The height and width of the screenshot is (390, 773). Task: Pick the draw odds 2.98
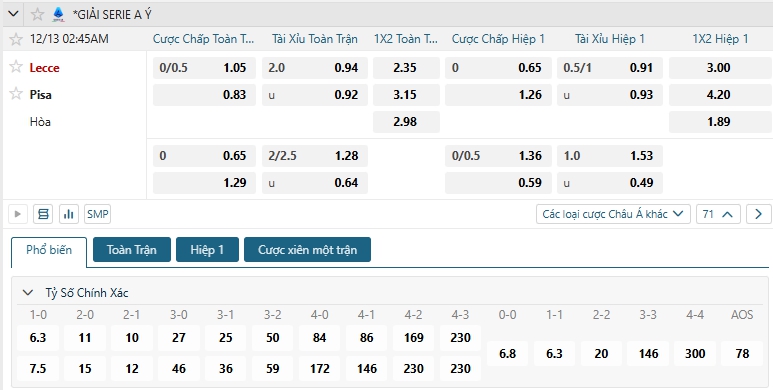pyautogui.click(x=406, y=122)
